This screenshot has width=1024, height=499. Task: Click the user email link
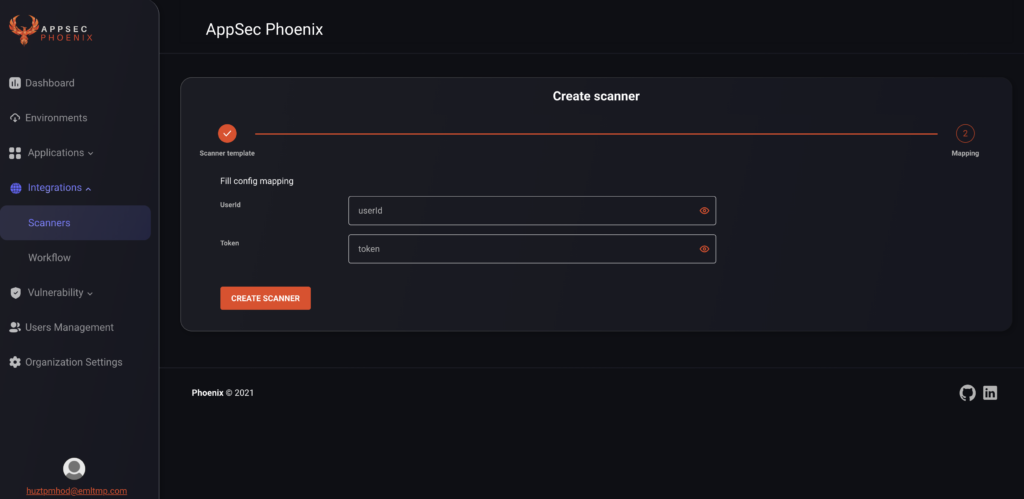tap(76, 491)
